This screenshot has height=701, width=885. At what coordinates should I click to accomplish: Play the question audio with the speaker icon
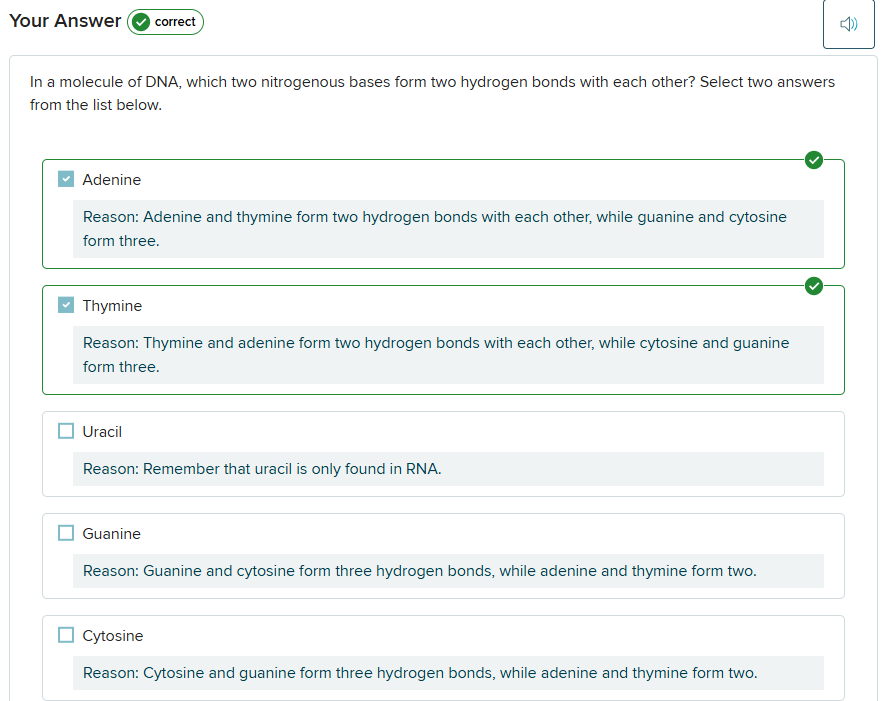click(848, 24)
